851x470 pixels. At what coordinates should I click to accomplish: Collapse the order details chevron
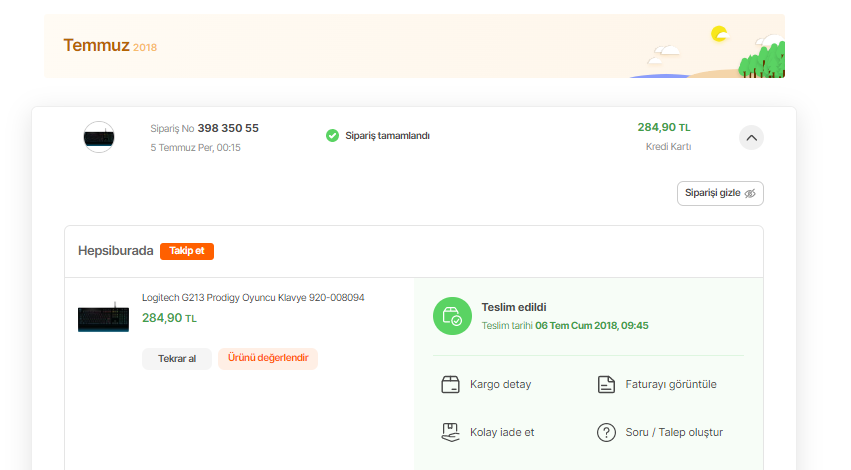751,138
